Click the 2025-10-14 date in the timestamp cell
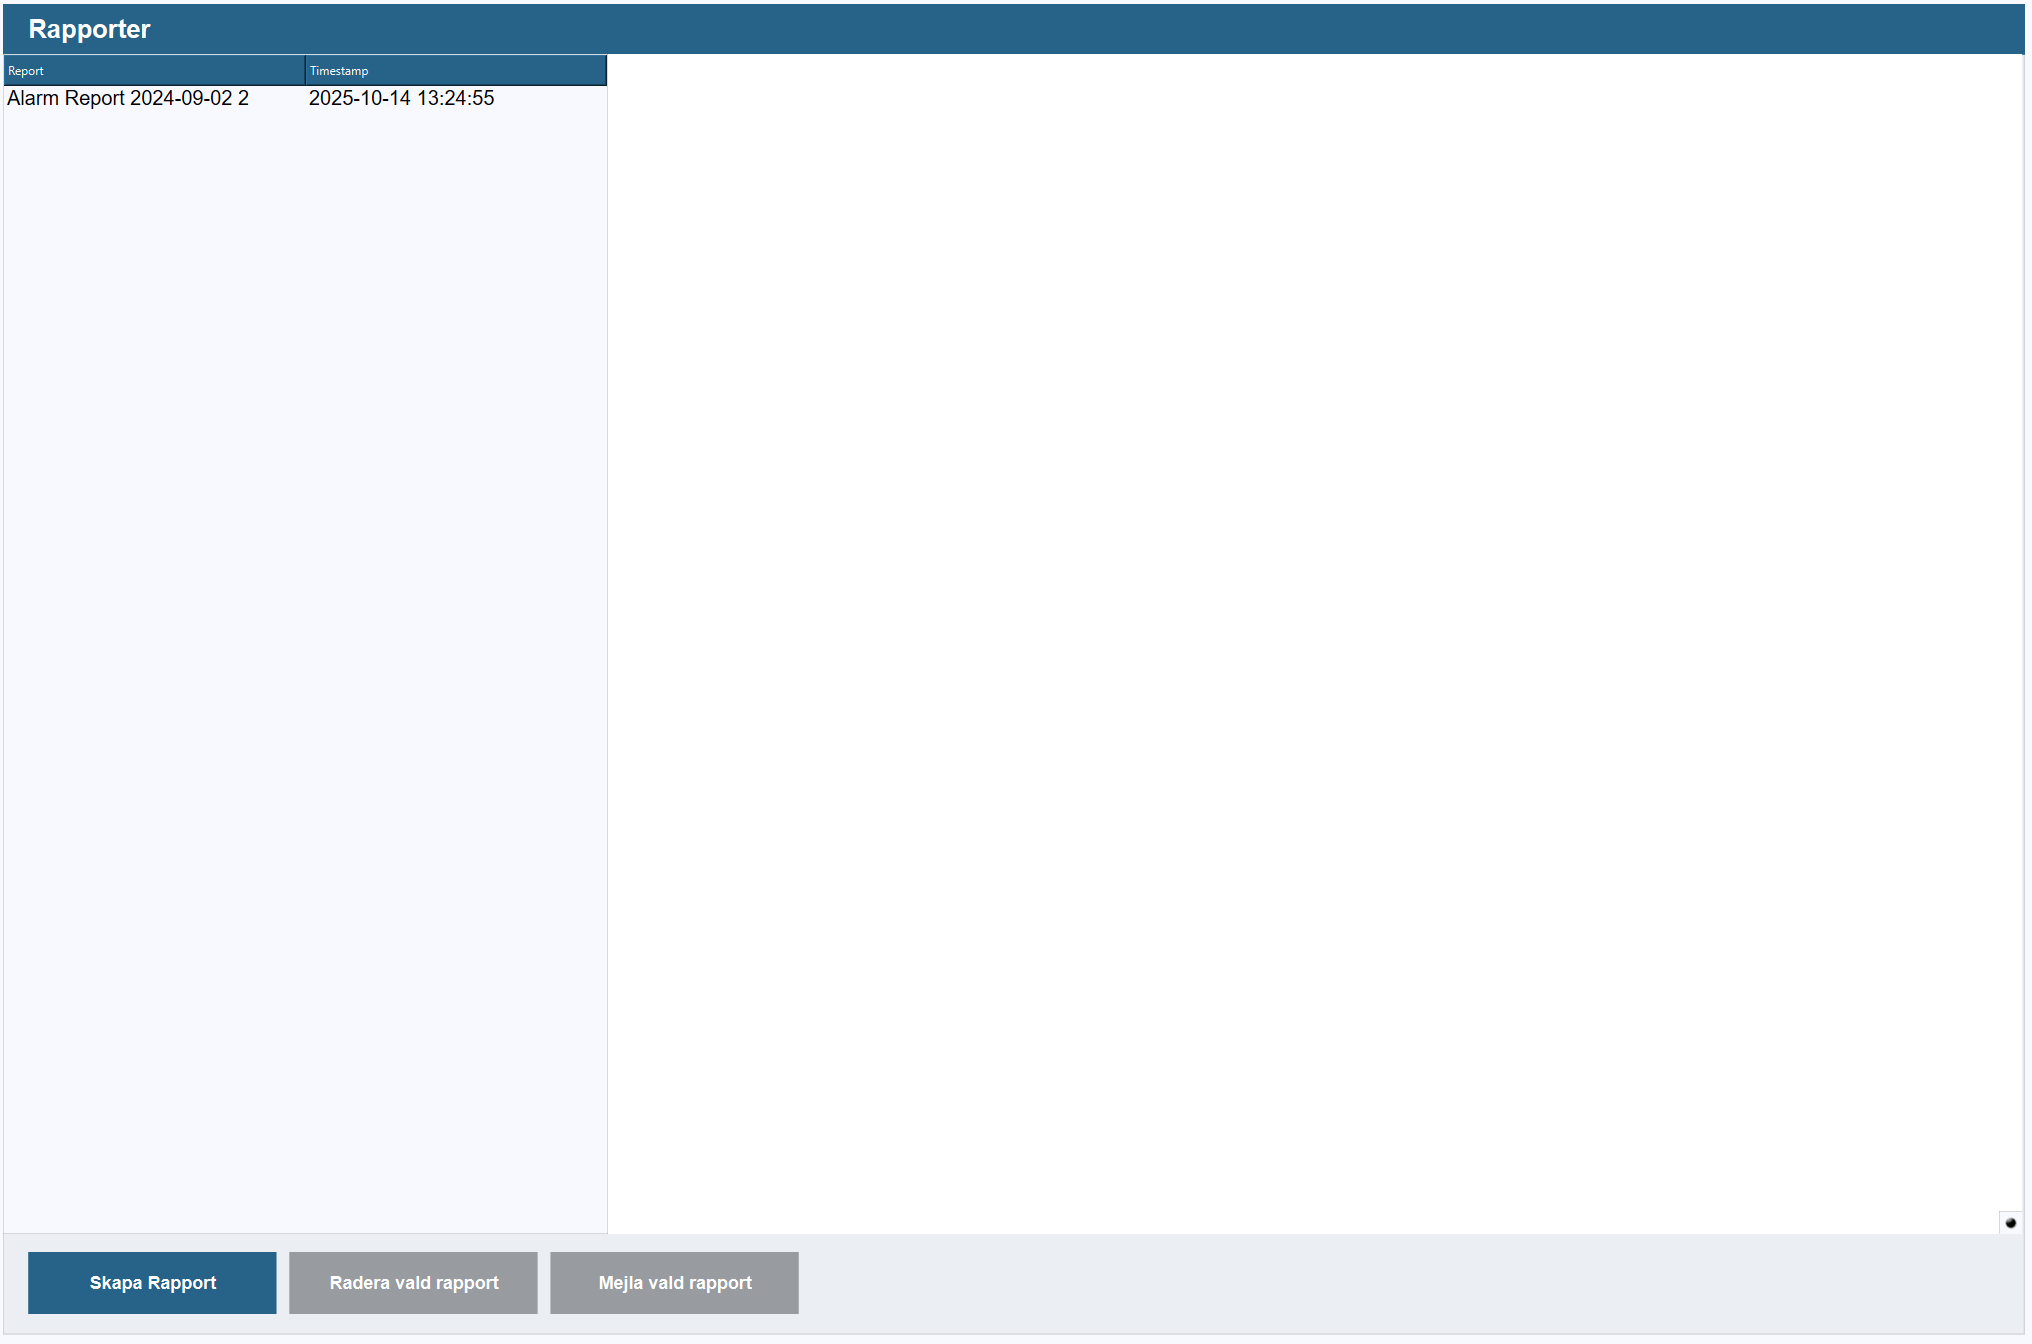 359,98
